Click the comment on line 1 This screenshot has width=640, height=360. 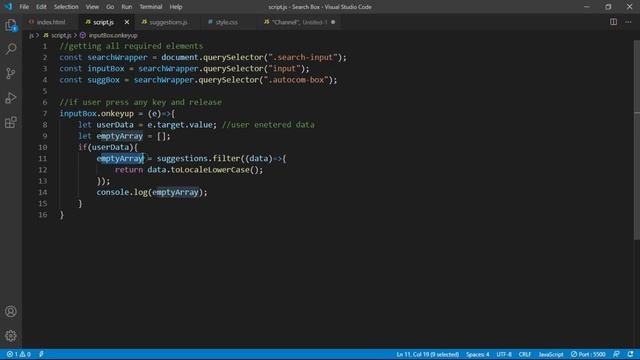[131, 46]
